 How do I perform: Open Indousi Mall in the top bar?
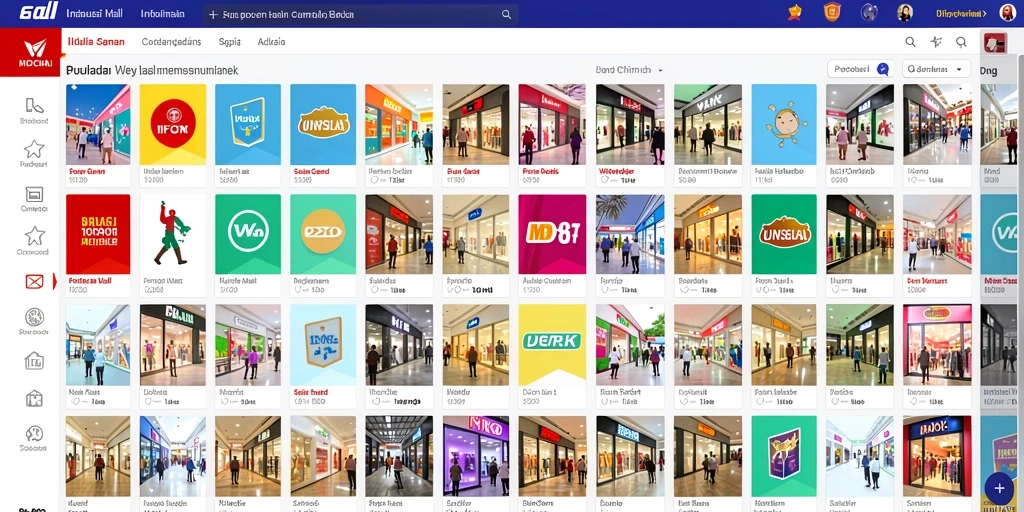click(95, 13)
